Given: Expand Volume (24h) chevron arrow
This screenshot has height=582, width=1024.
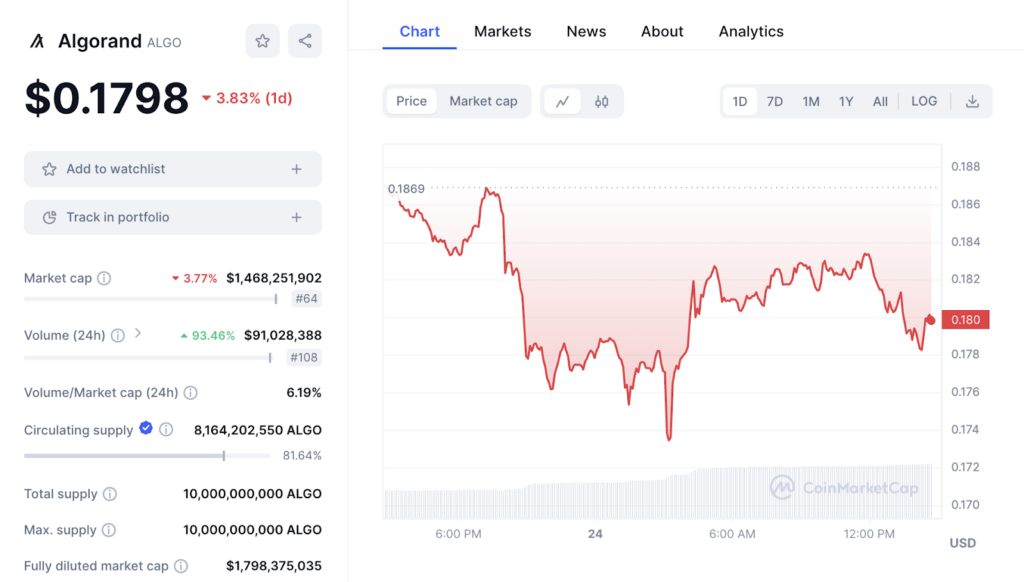Looking at the screenshot, I should (138, 334).
